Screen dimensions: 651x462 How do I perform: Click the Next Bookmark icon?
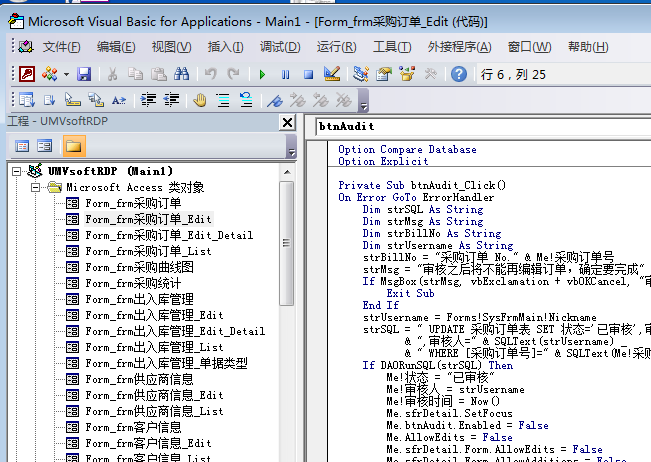point(298,100)
